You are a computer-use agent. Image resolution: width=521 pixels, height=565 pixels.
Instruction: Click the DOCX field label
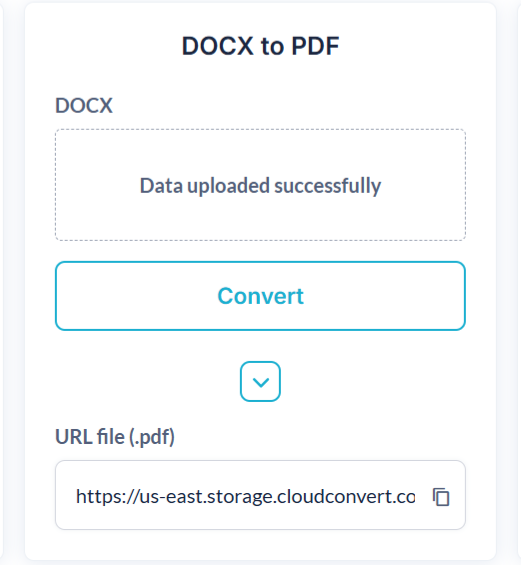[x=84, y=106]
